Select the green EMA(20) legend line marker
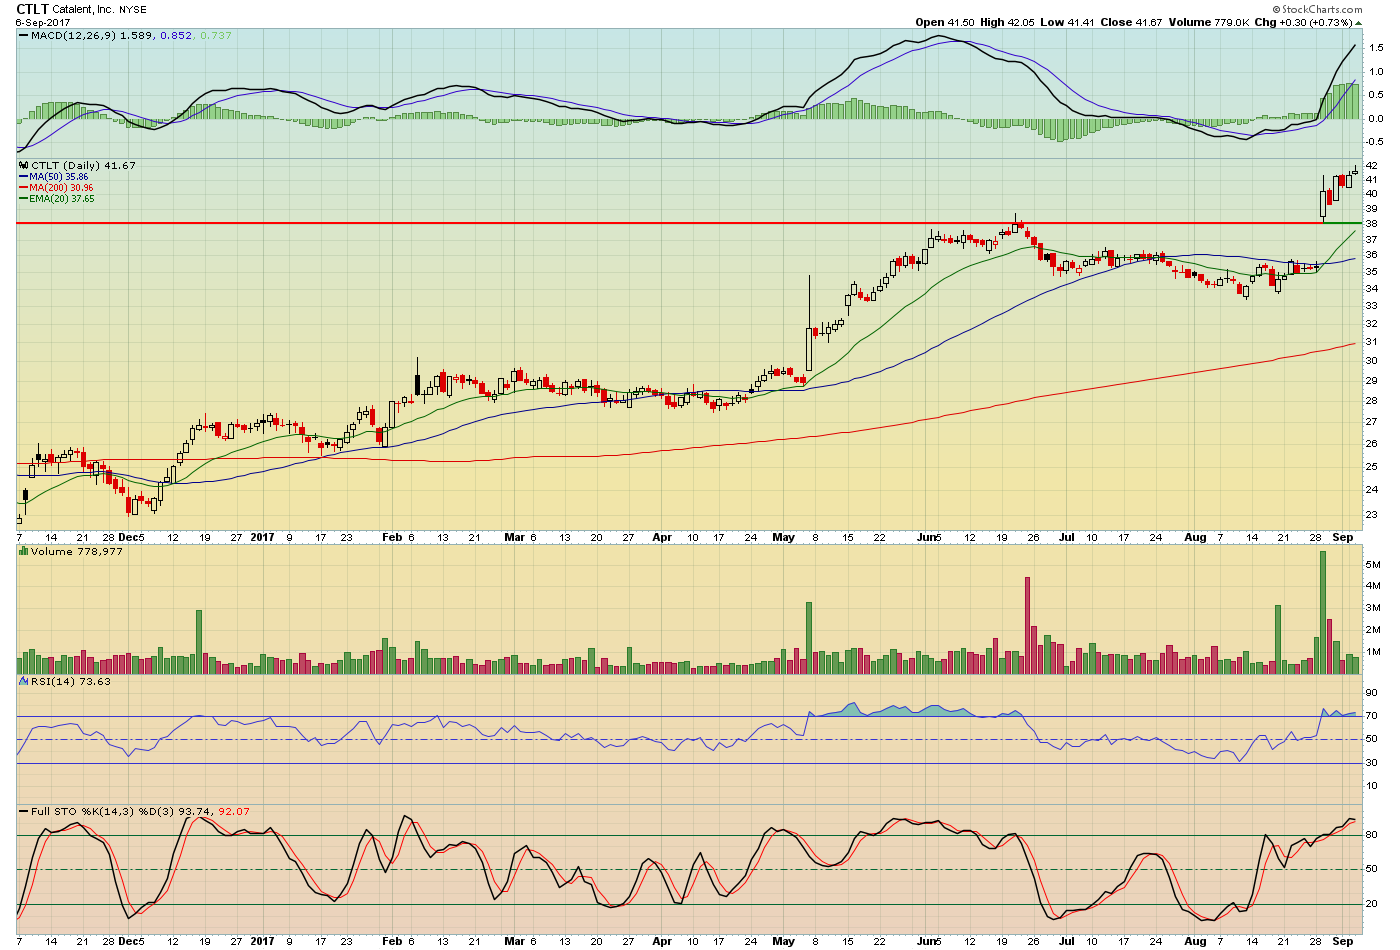Image resolution: width=1400 pixels, height=950 pixels. (x=23, y=199)
